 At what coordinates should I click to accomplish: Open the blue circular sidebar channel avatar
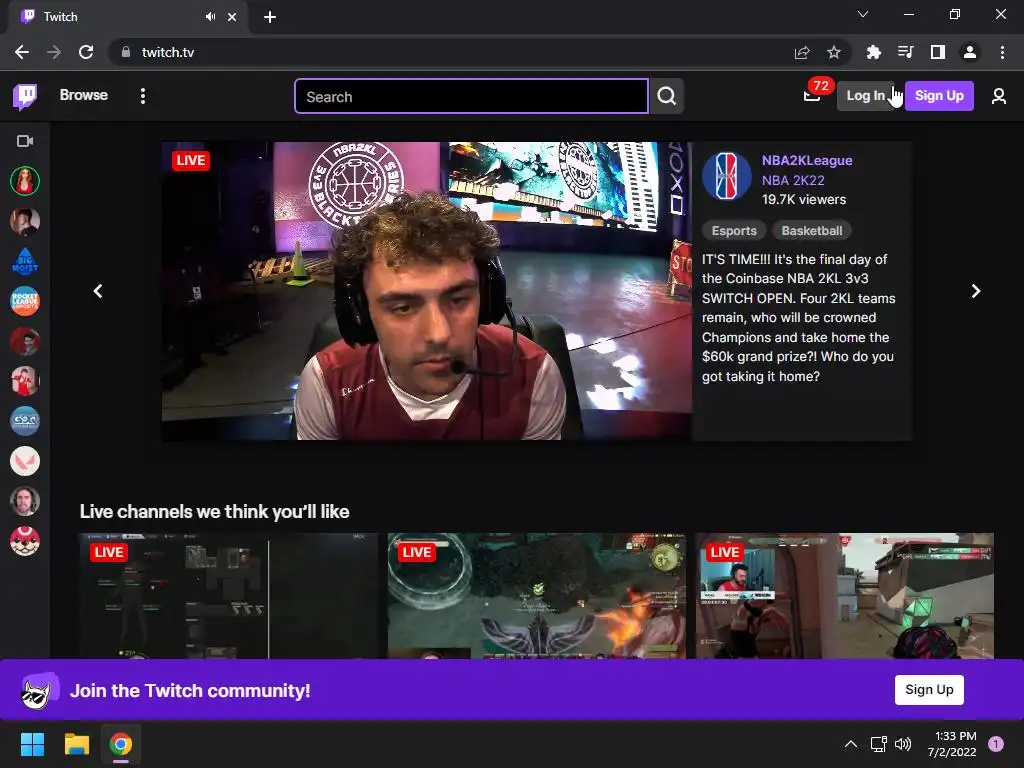click(x=25, y=421)
